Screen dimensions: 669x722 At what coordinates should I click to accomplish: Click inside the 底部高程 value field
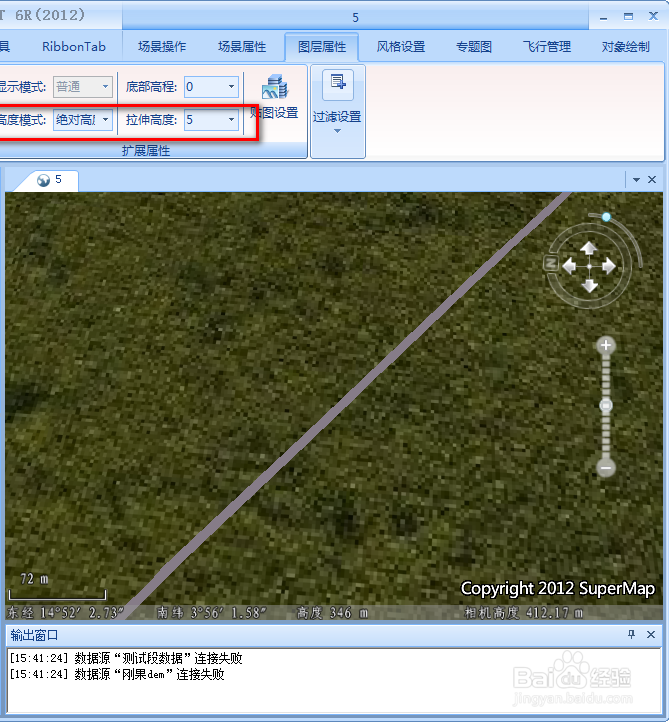point(205,87)
